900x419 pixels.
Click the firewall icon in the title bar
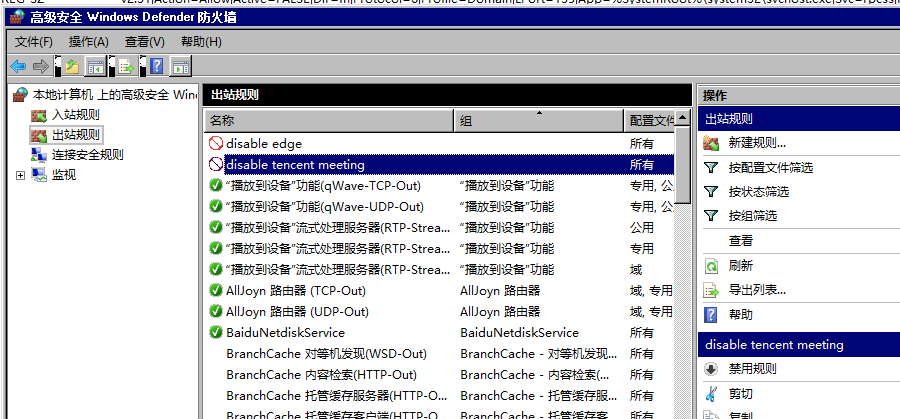tap(18, 17)
